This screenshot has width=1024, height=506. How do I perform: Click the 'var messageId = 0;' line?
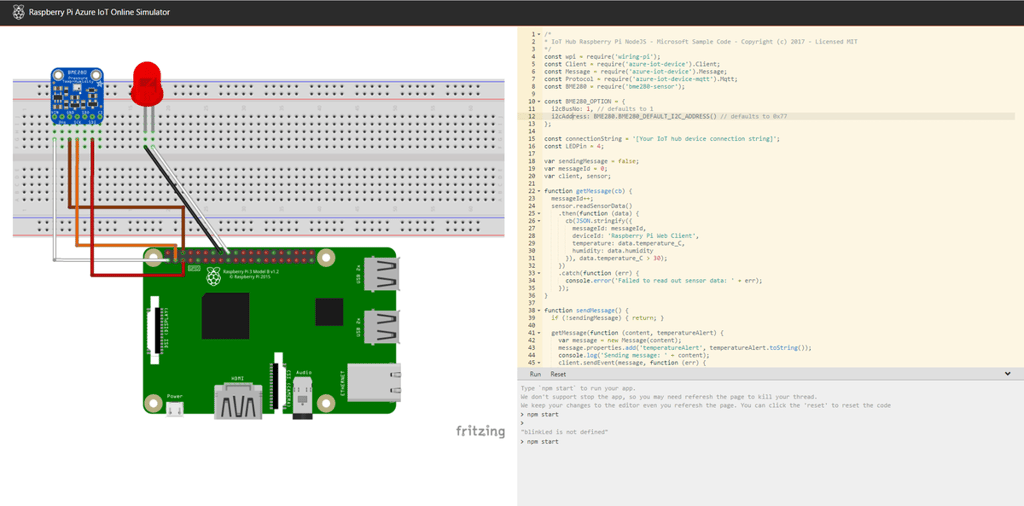(x=576, y=168)
